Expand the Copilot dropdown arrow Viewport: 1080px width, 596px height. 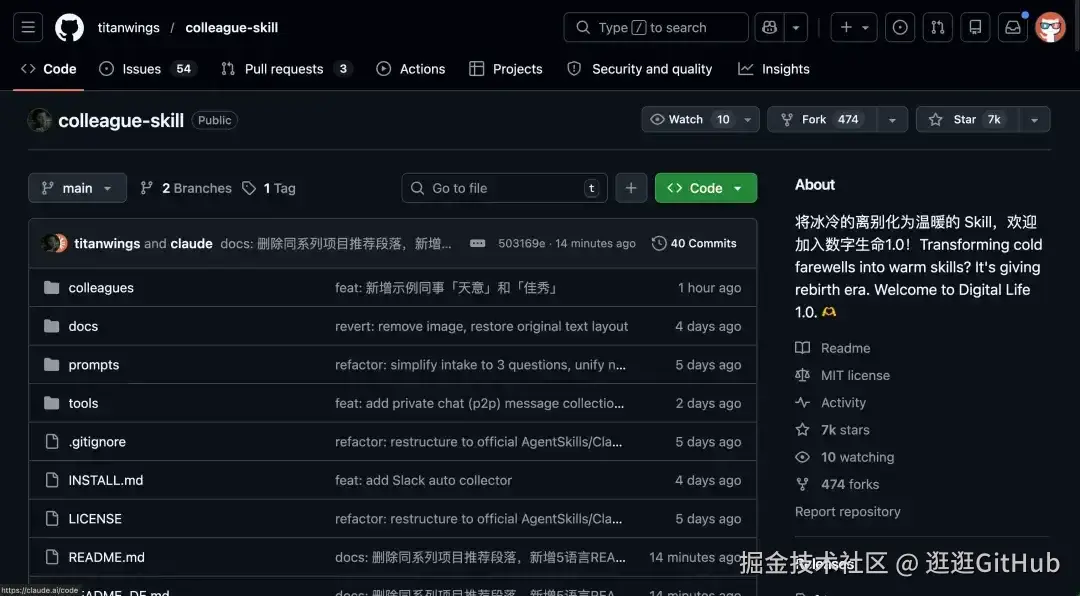796,28
